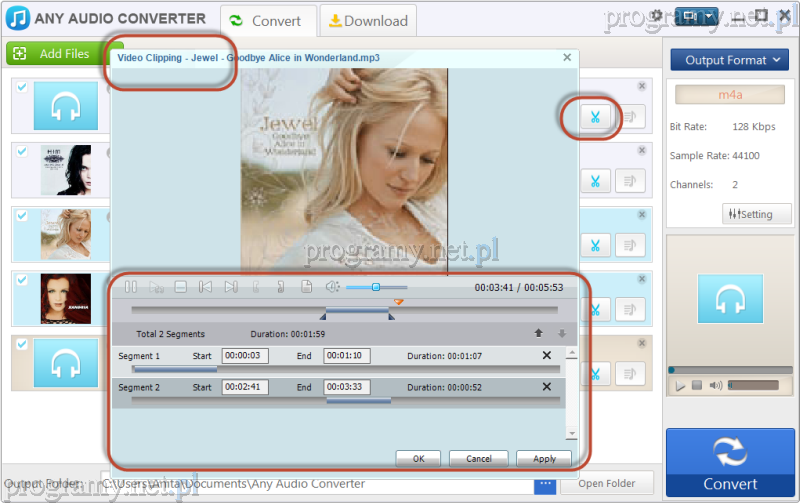Uncheck the first file's checkbox

[x=21, y=87]
